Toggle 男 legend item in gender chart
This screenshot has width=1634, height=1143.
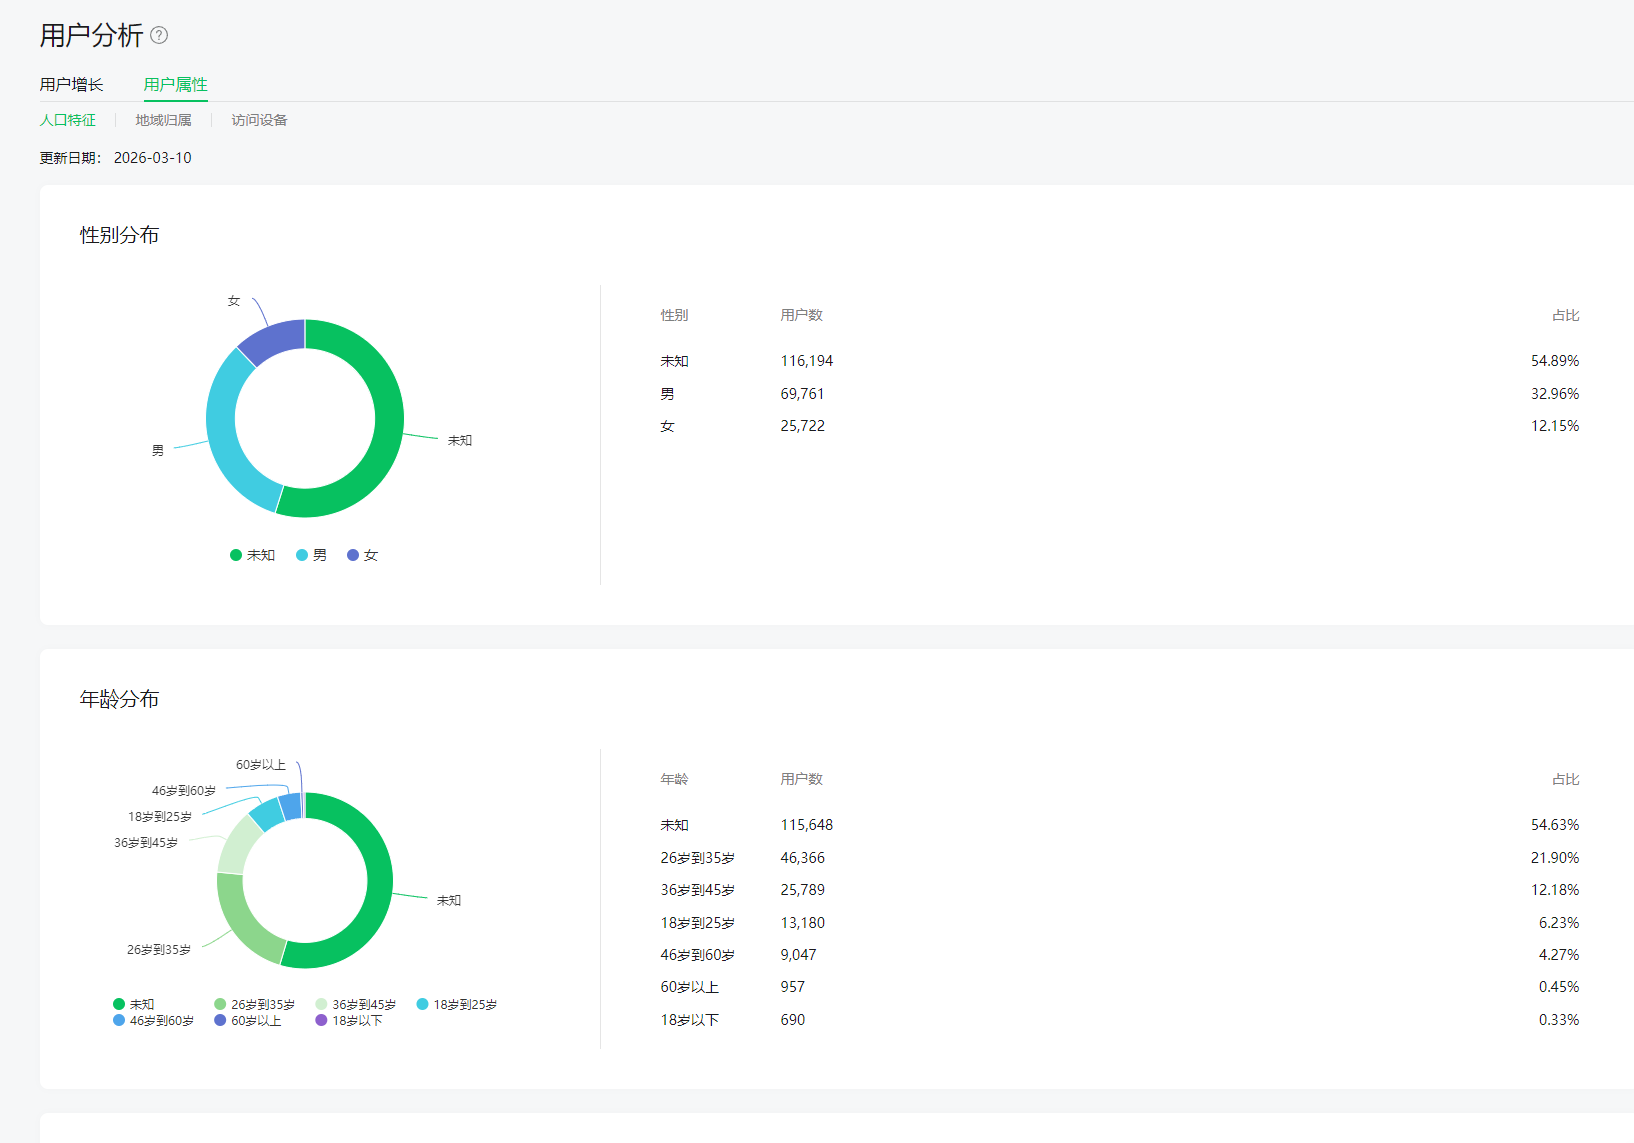(x=311, y=555)
